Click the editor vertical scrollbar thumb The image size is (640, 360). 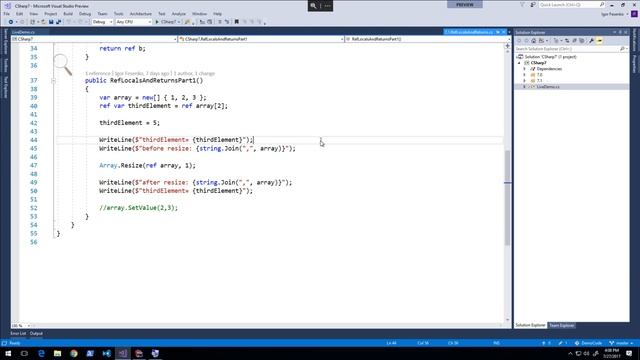coord(507,198)
